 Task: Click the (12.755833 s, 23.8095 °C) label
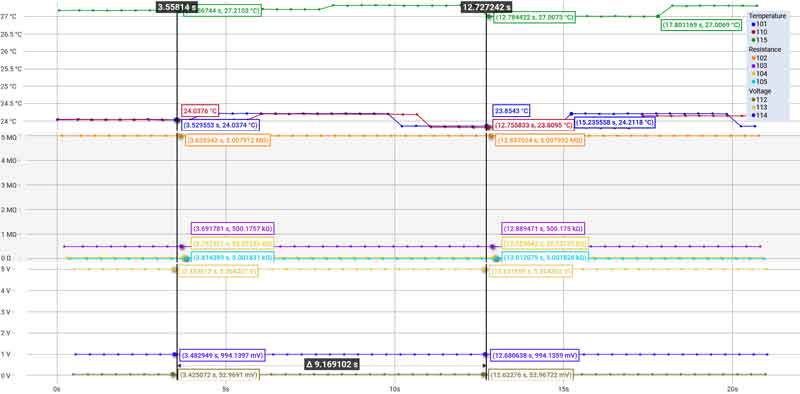point(533,125)
